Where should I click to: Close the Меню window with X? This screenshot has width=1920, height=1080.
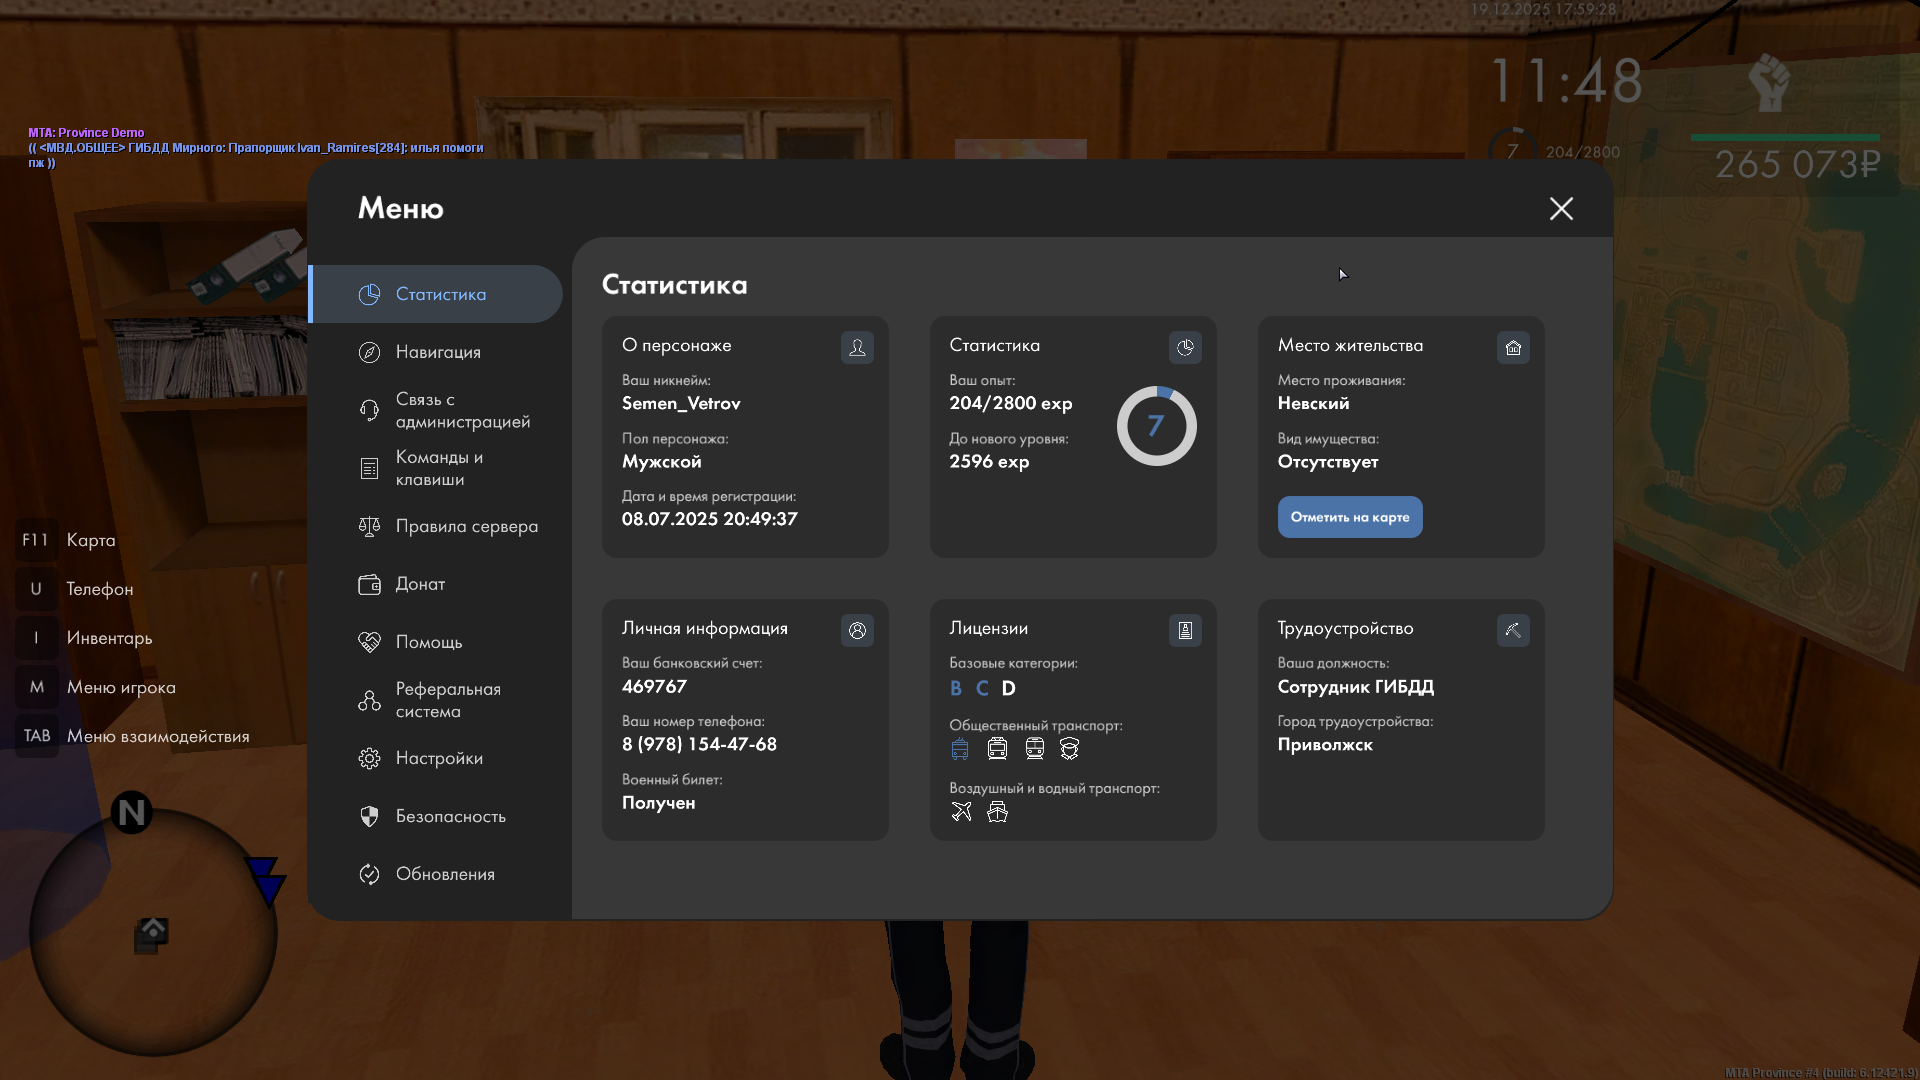click(1561, 208)
